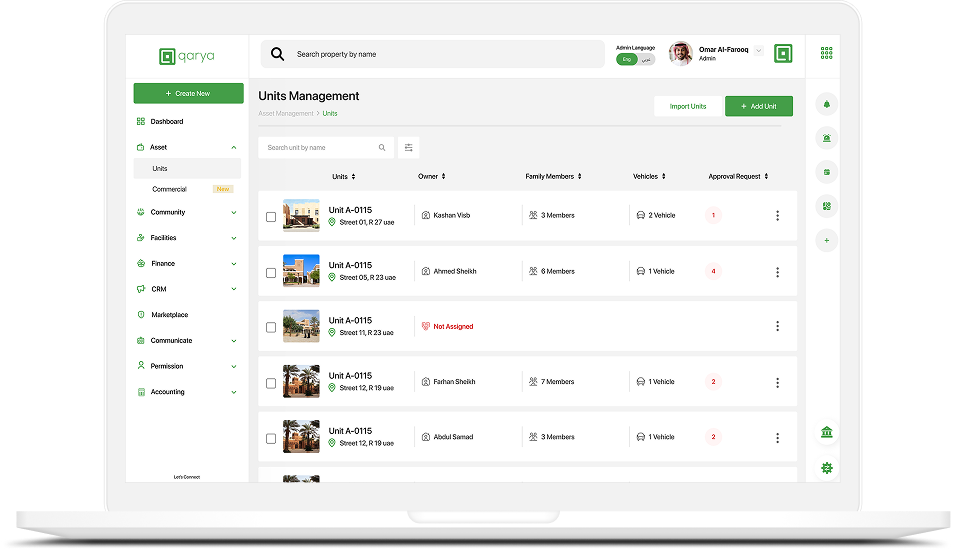Viewport: 953px width, 549px height.
Task: Switch admin language toggle to Arabic
Action: pos(646,59)
